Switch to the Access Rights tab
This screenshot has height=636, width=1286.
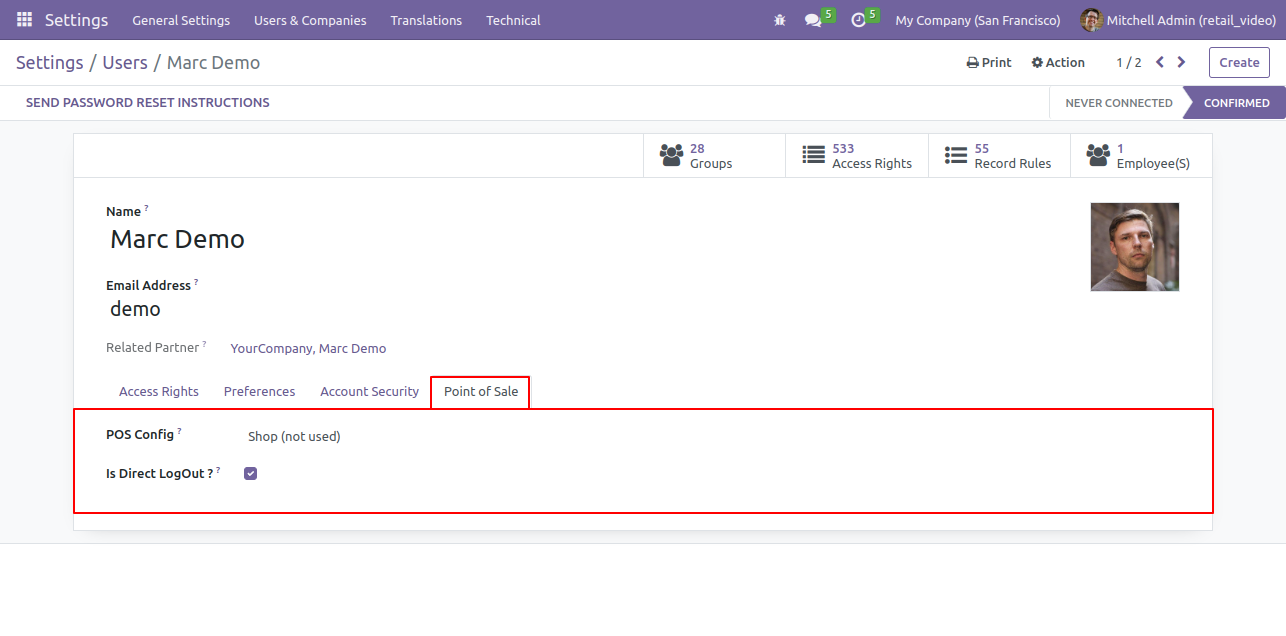159,392
